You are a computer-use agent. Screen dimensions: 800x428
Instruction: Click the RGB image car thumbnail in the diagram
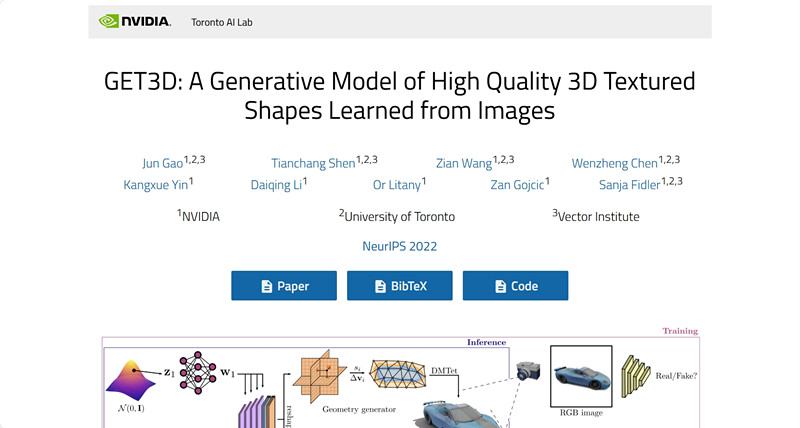click(581, 376)
